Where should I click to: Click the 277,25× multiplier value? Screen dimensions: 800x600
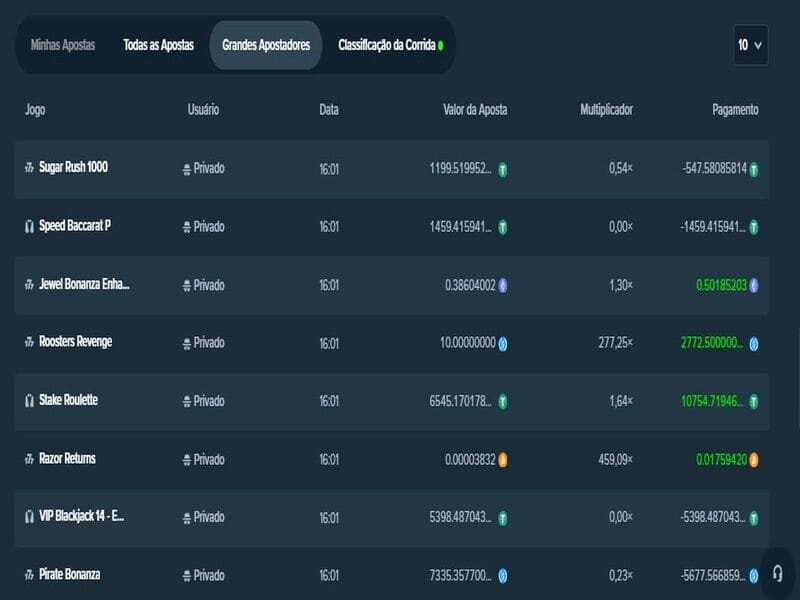[x=616, y=342]
